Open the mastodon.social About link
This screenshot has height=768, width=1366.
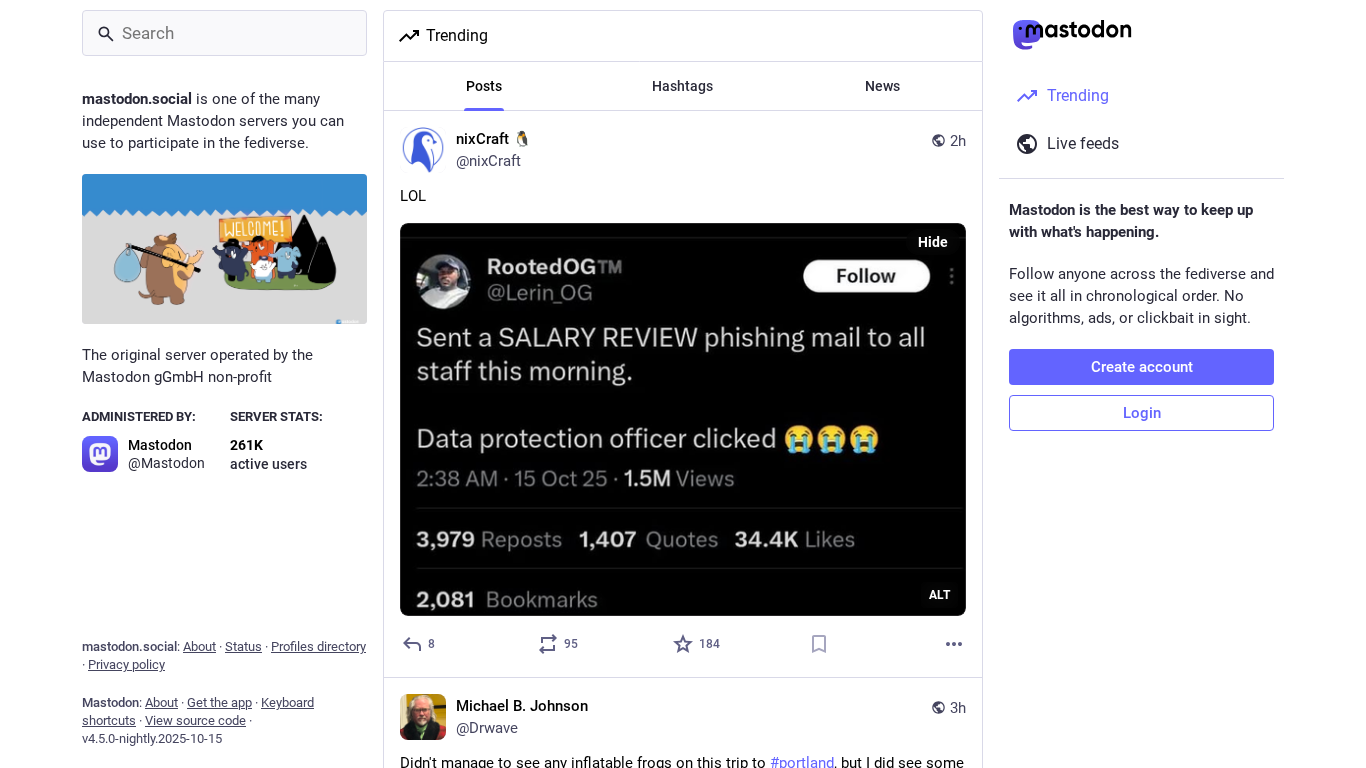pos(199,647)
